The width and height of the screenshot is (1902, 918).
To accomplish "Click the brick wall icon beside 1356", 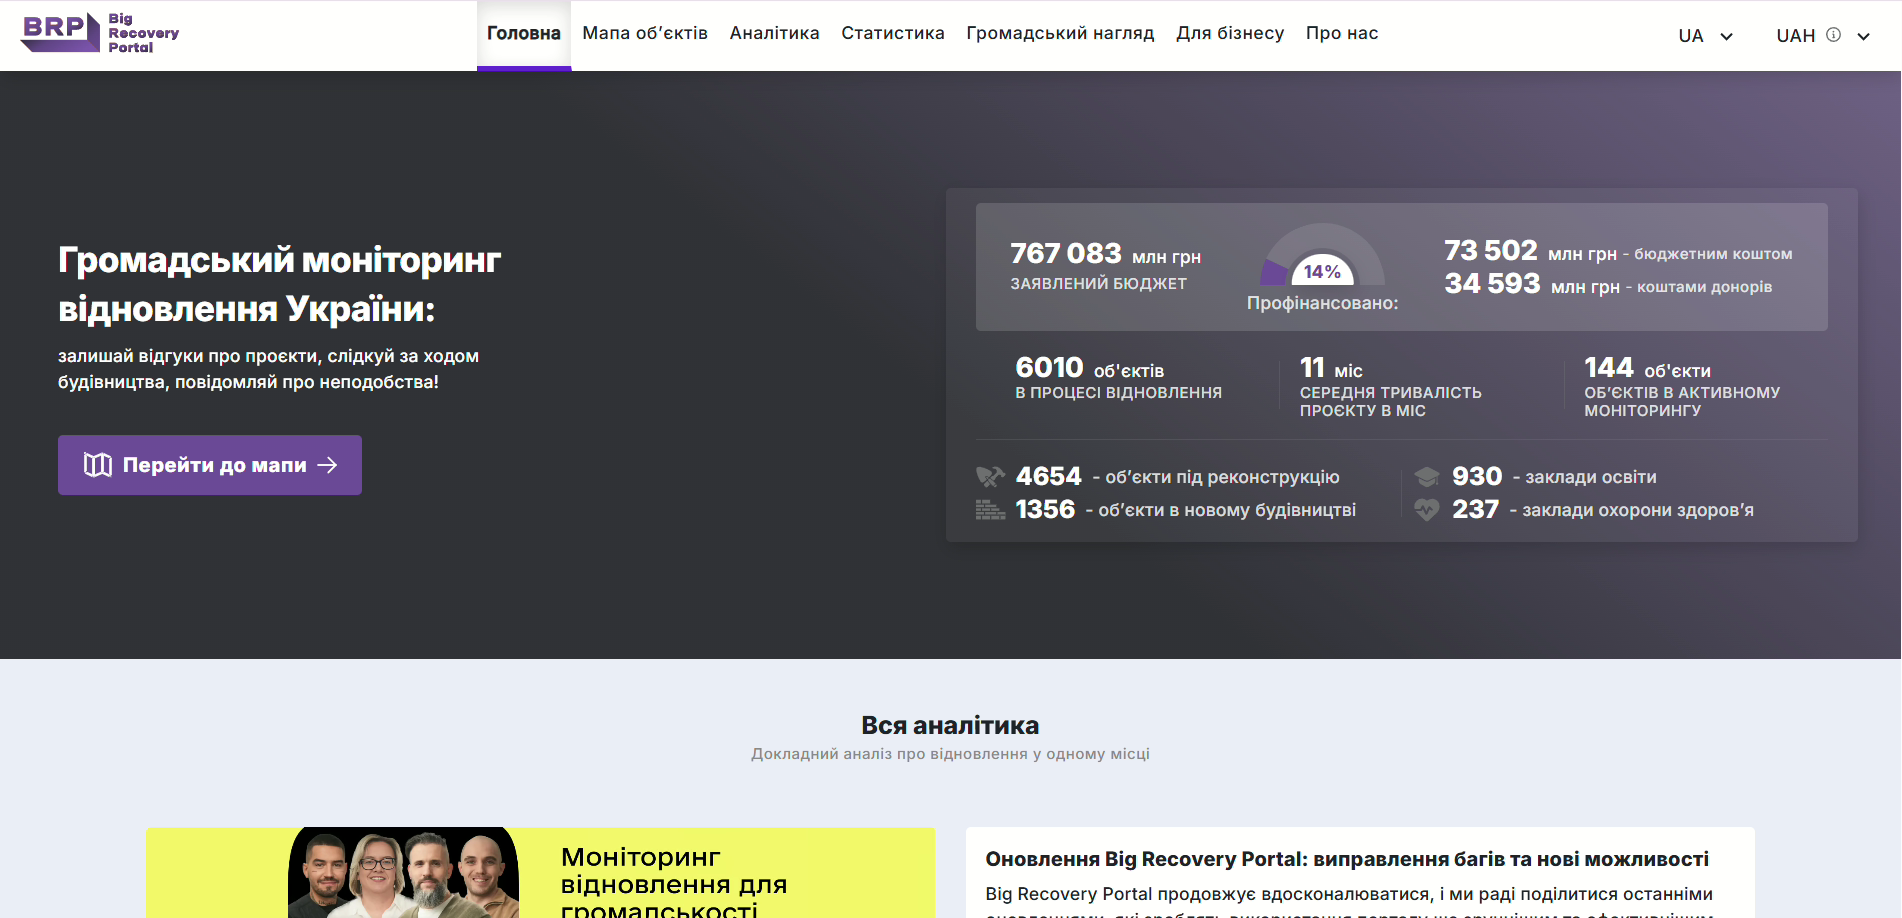I will (990, 510).
